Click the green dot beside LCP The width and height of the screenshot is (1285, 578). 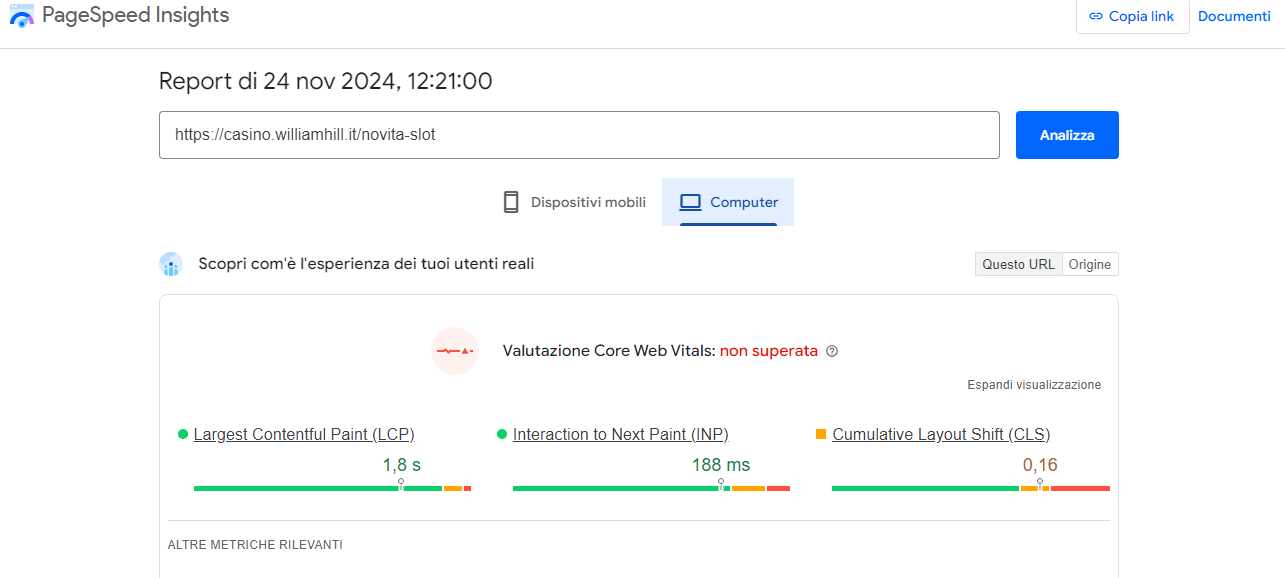183,434
